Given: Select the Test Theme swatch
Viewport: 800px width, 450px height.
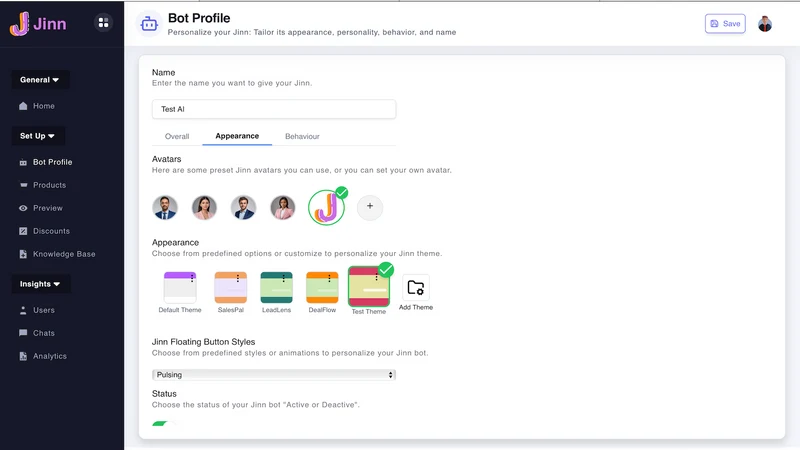Looking at the screenshot, I should pos(369,286).
